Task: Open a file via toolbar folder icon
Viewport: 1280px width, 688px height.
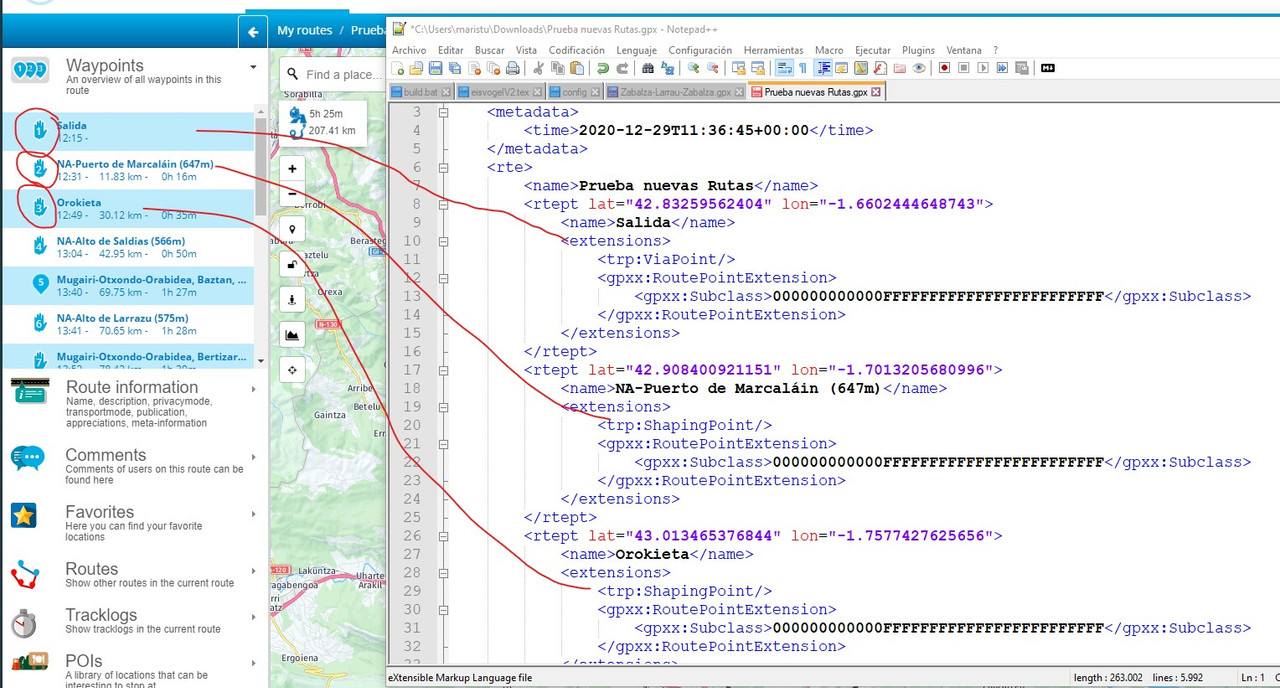Action: click(416, 68)
